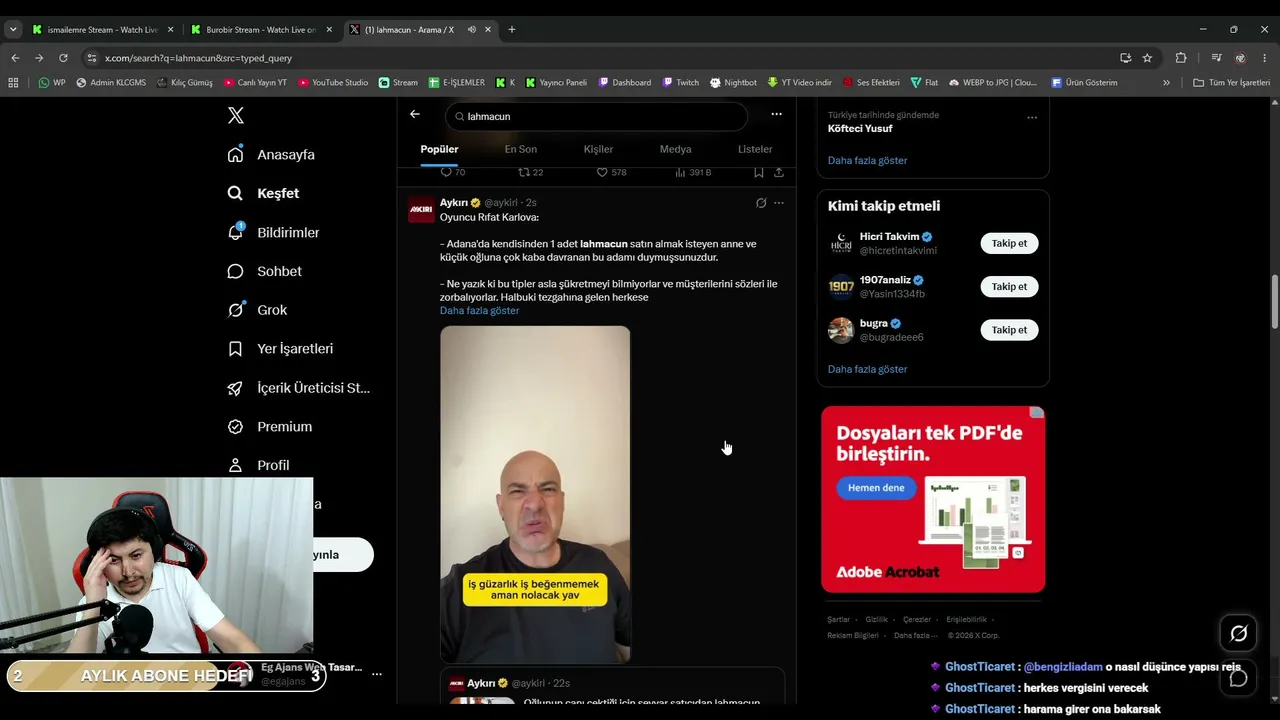
Task: Bookmark the post above Aykırı tweet
Action: [759, 172]
